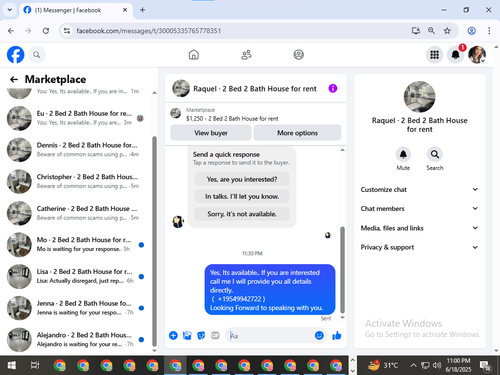500x375 pixels.
Task: Click the sent message bubble with phone number
Action: point(270,290)
